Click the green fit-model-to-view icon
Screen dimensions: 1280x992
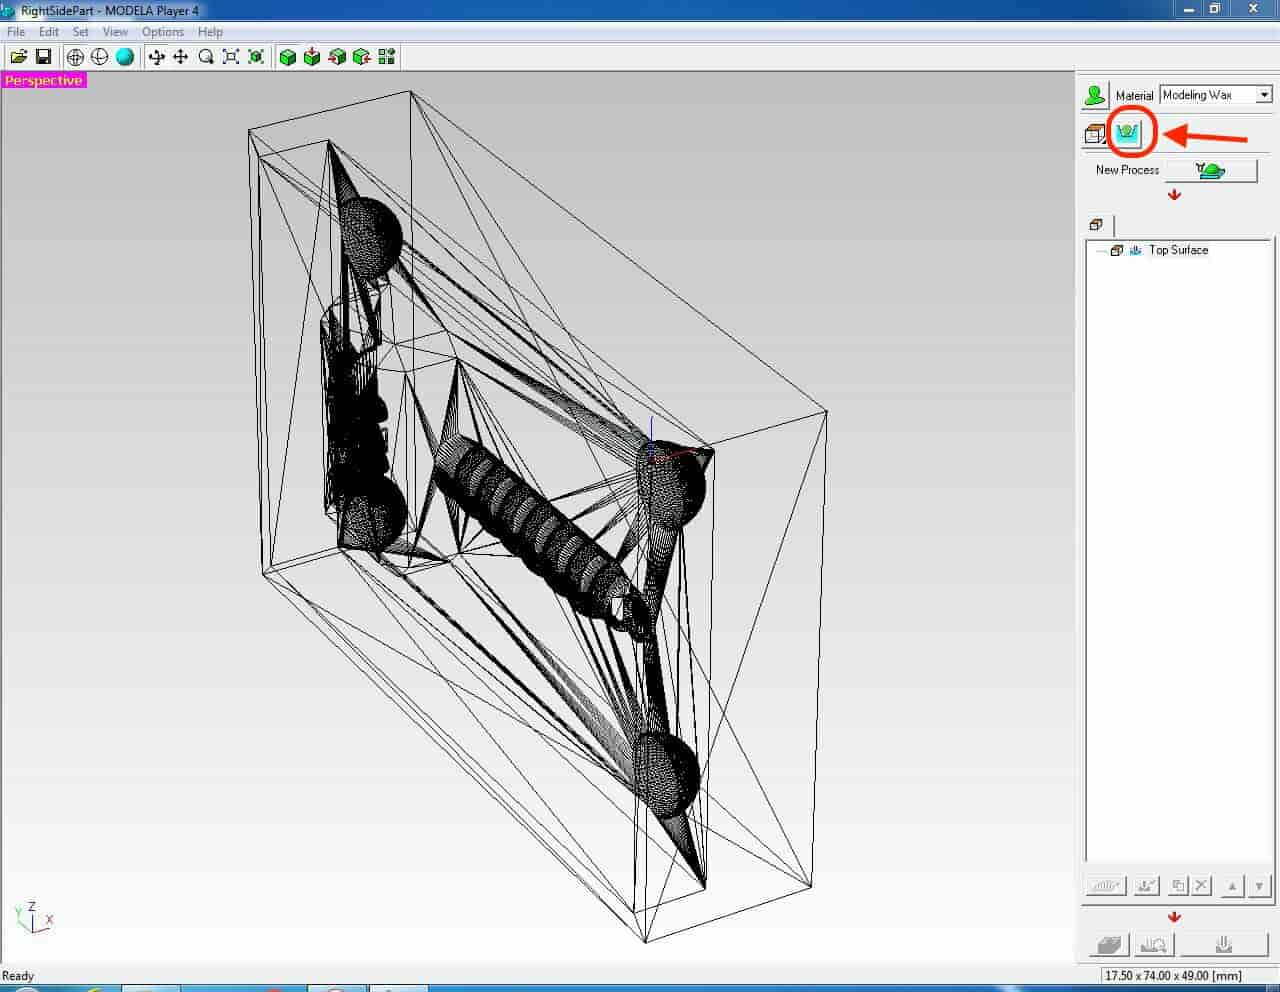pyautogui.click(x=256, y=57)
